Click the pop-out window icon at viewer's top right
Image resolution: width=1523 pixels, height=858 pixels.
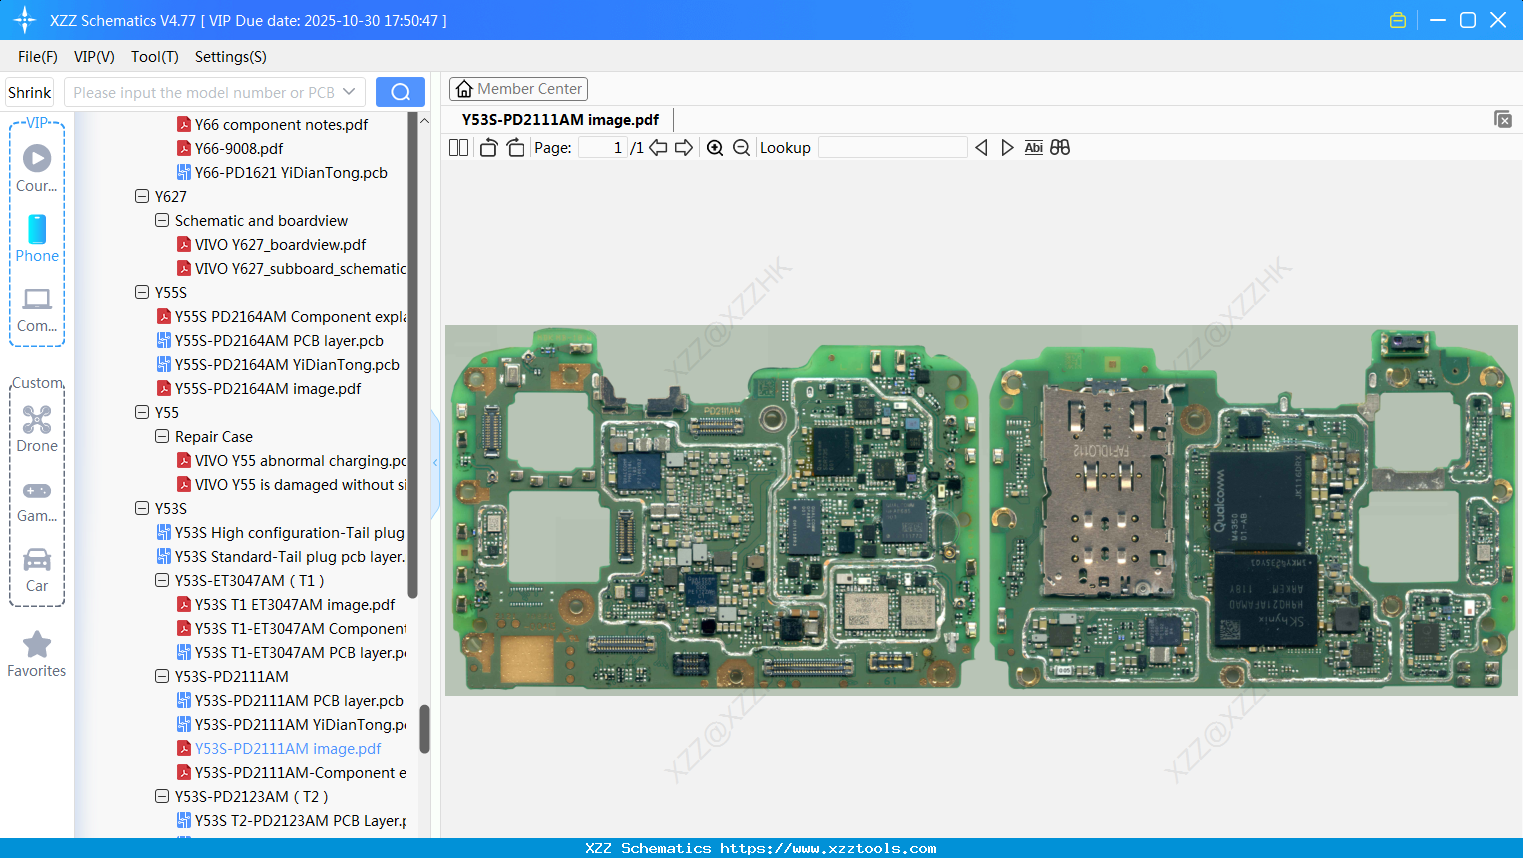1503,119
